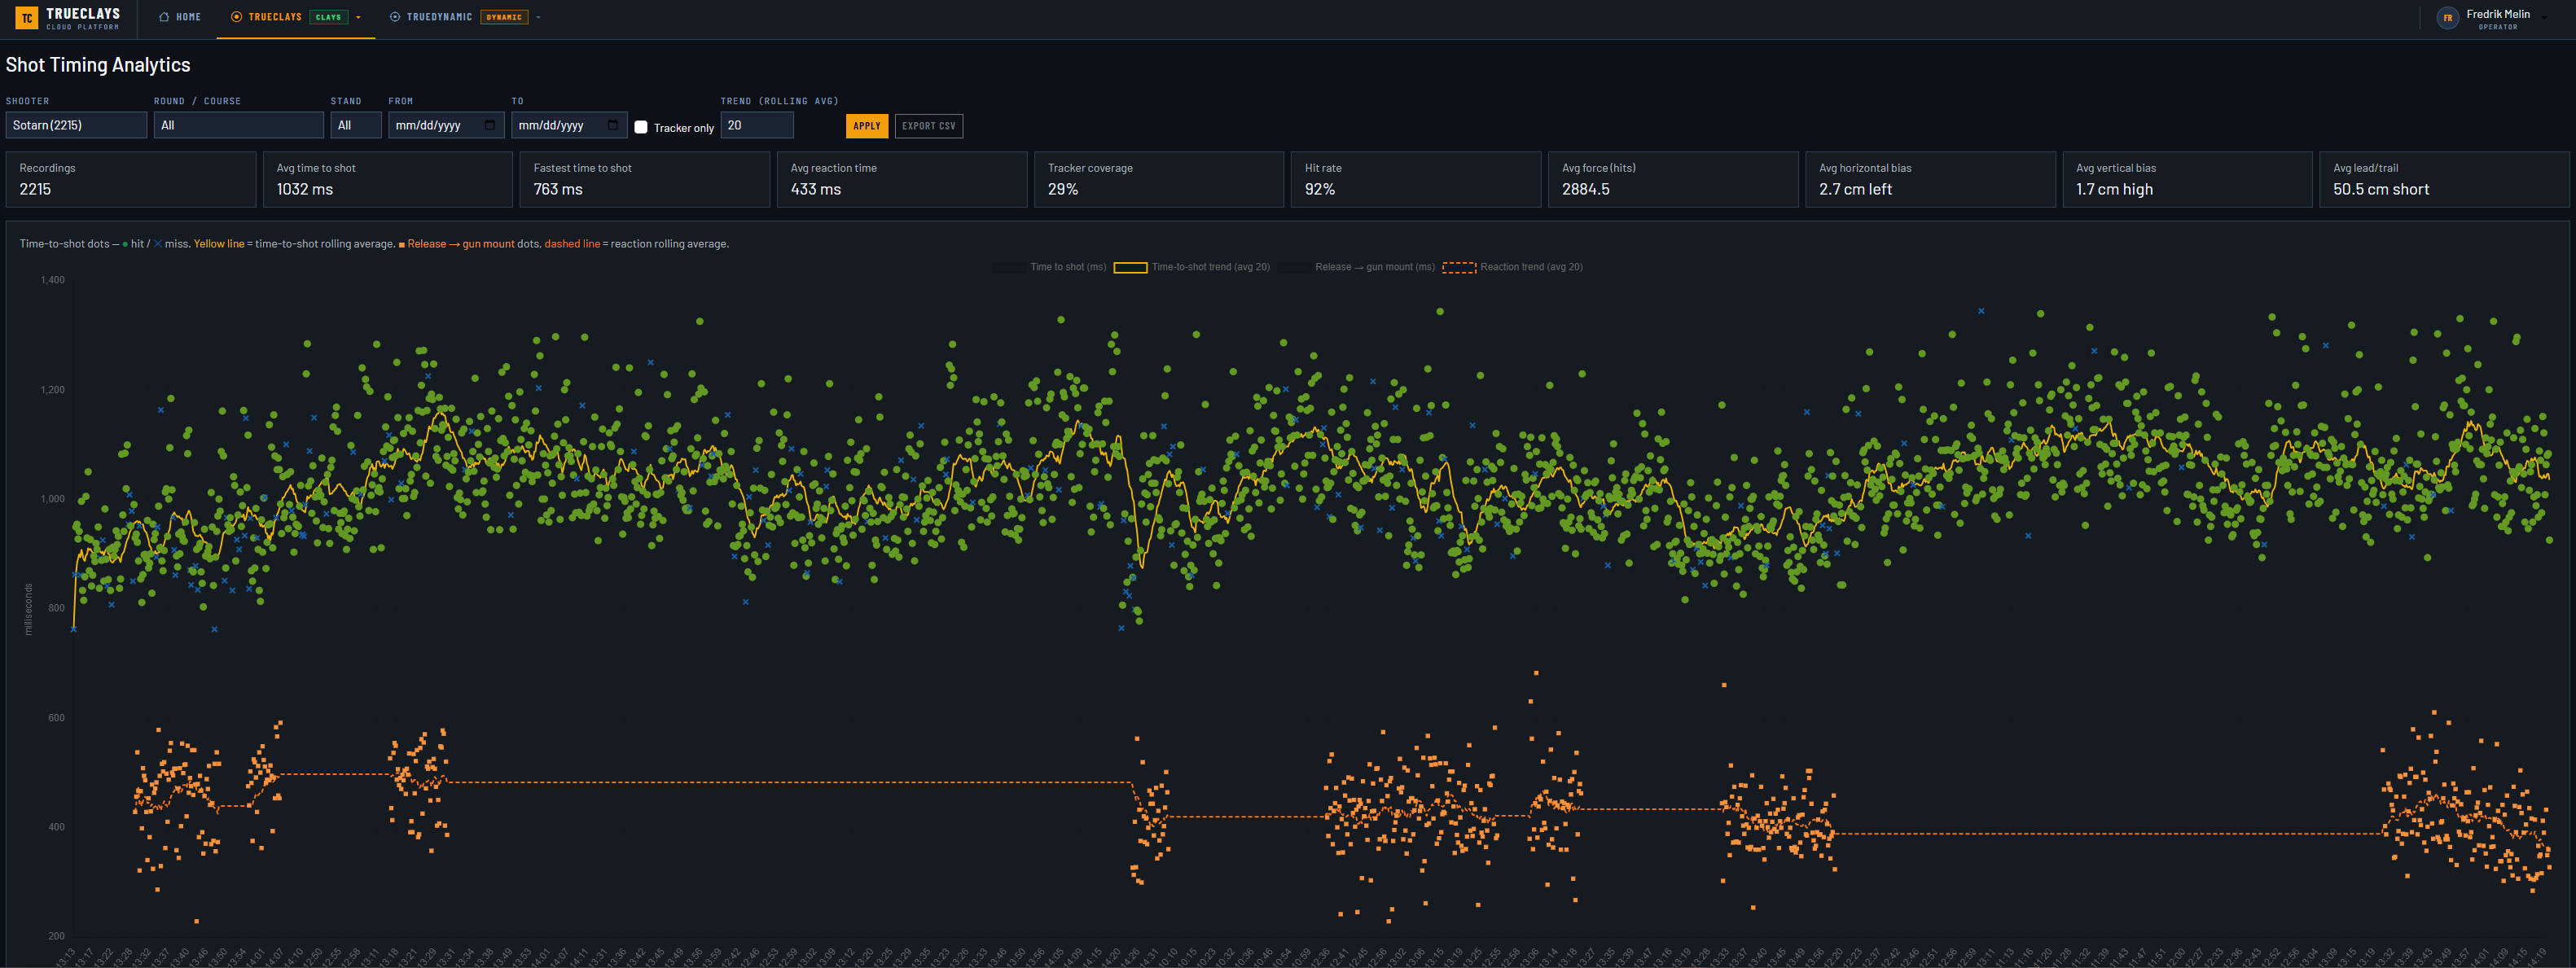This screenshot has width=2576, height=968.
Task: Open calendar picker in From date field
Action: pyautogui.click(x=490, y=125)
